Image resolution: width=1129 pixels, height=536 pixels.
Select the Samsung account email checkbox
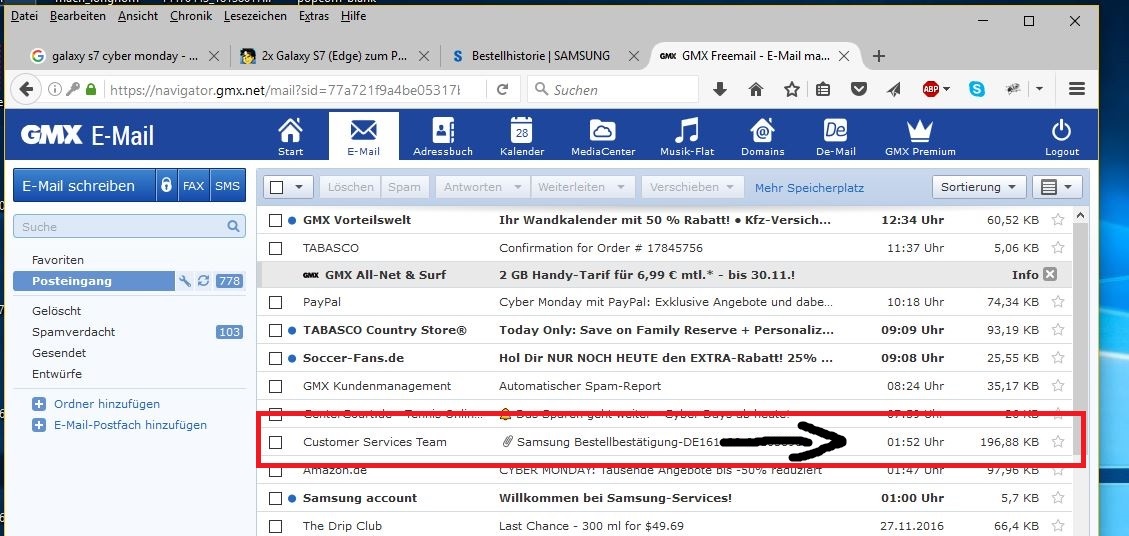click(x=275, y=499)
